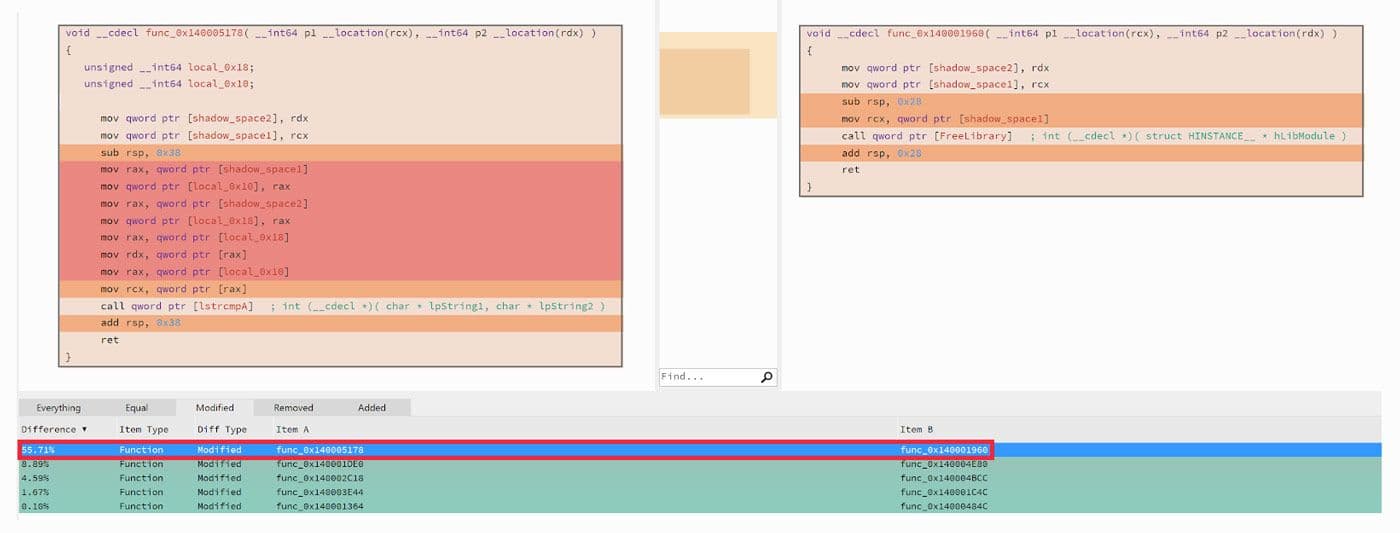Click the 'ret' line in the right pane
Image resolution: width=1400 pixels, height=533 pixels.
click(x=850, y=169)
